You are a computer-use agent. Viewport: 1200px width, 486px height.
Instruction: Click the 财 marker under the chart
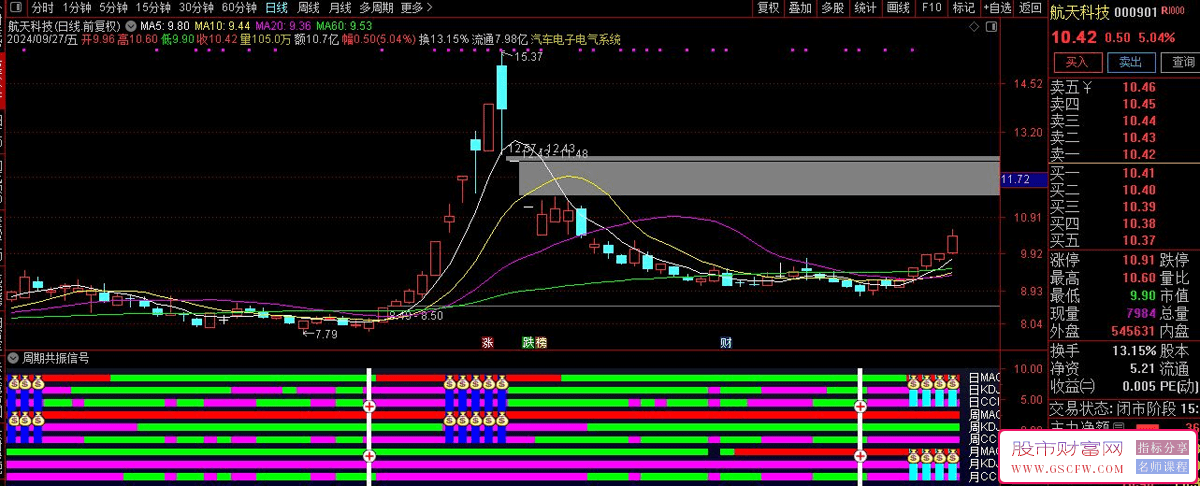tap(726, 342)
